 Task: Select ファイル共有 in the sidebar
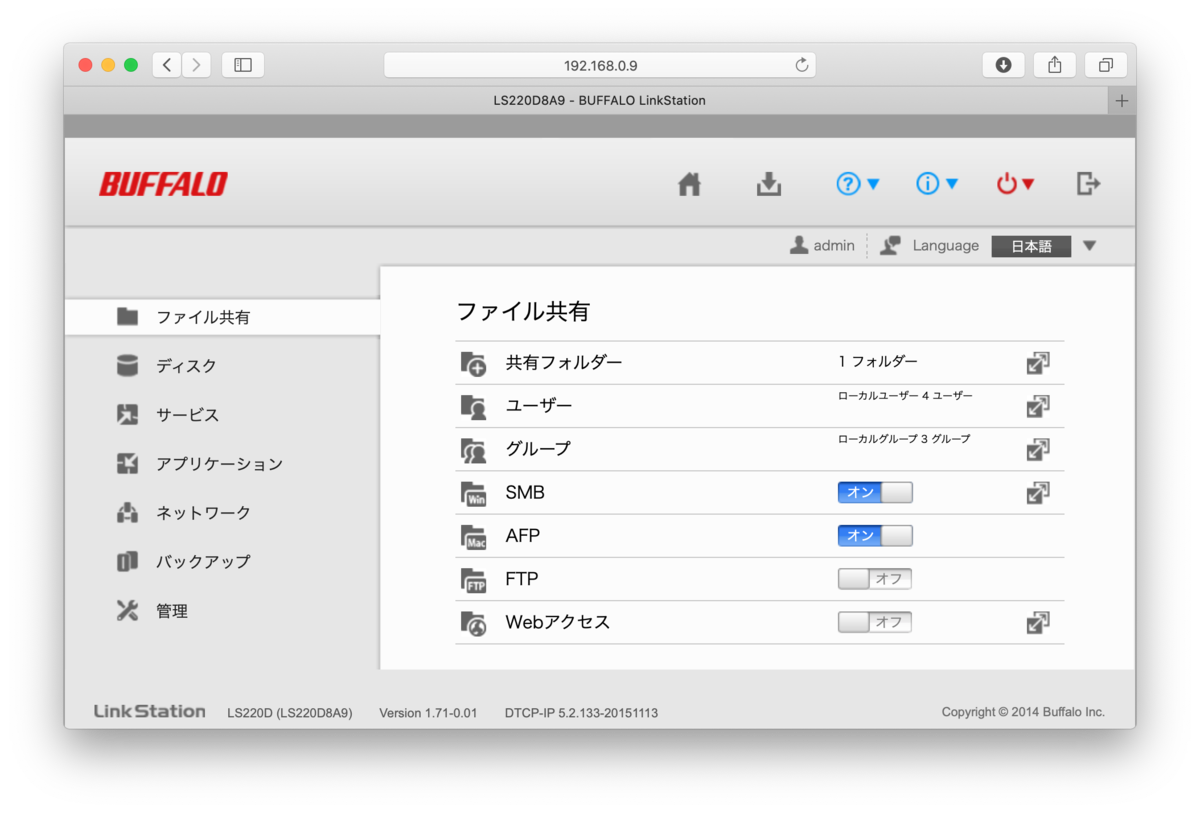point(222,317)
